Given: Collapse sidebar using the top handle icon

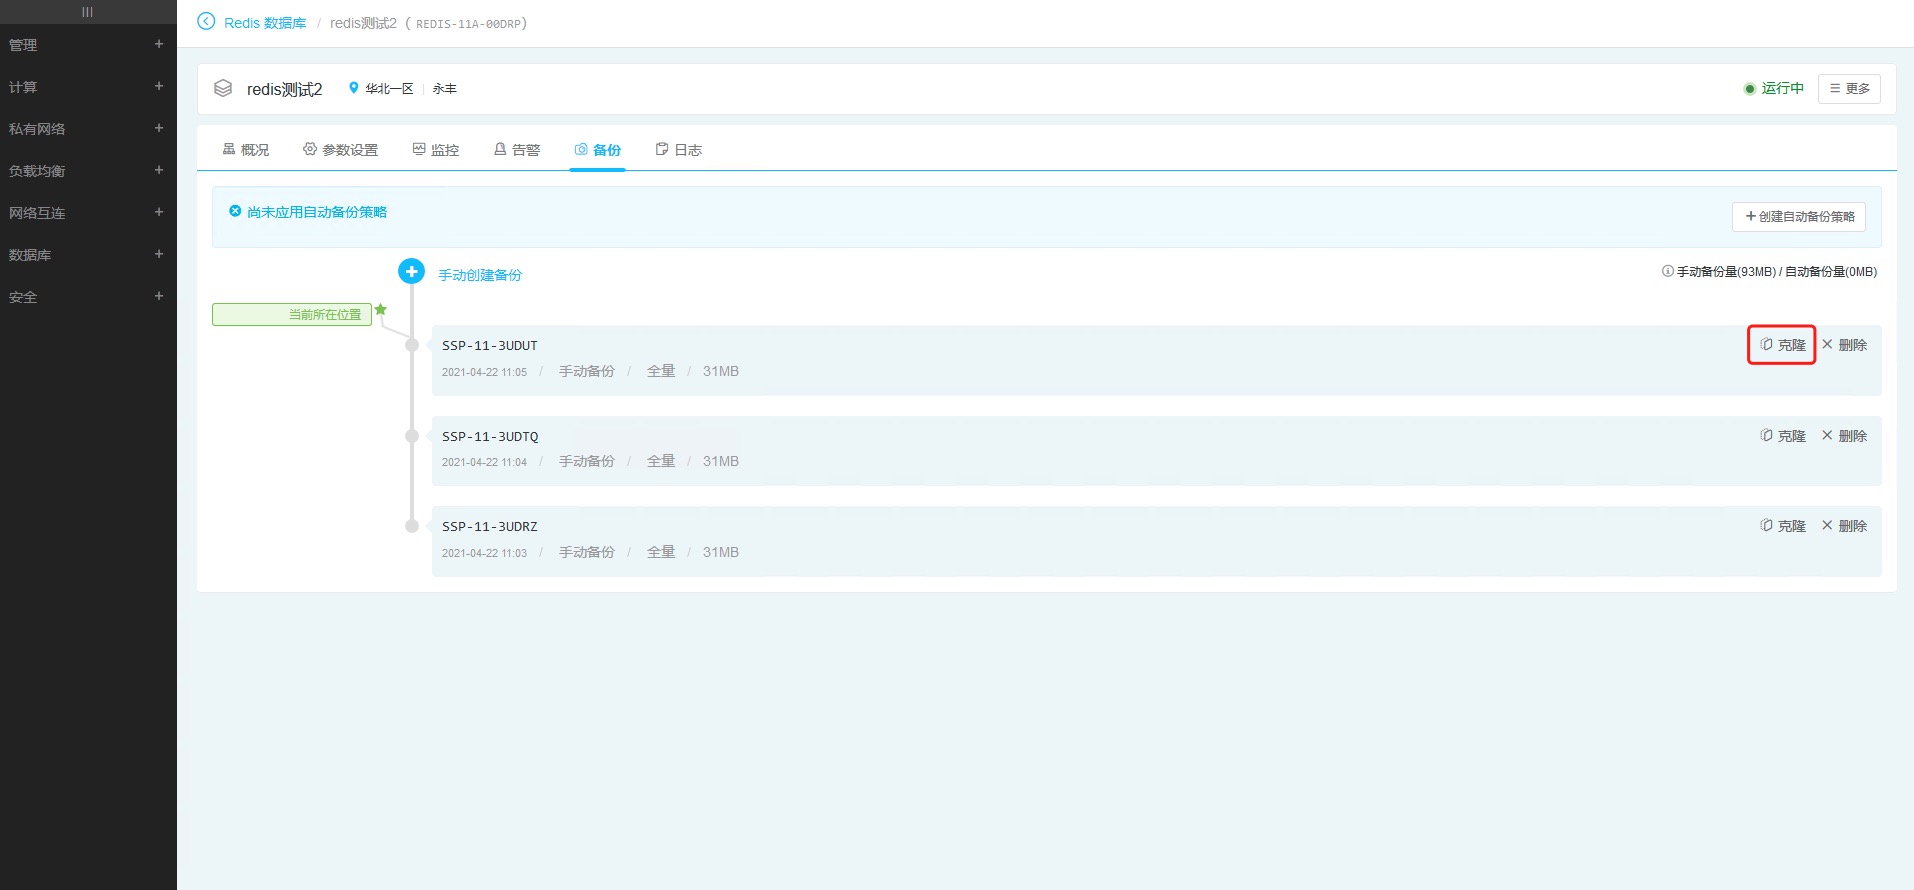Looking at the screenshot, I should [88, 12].
